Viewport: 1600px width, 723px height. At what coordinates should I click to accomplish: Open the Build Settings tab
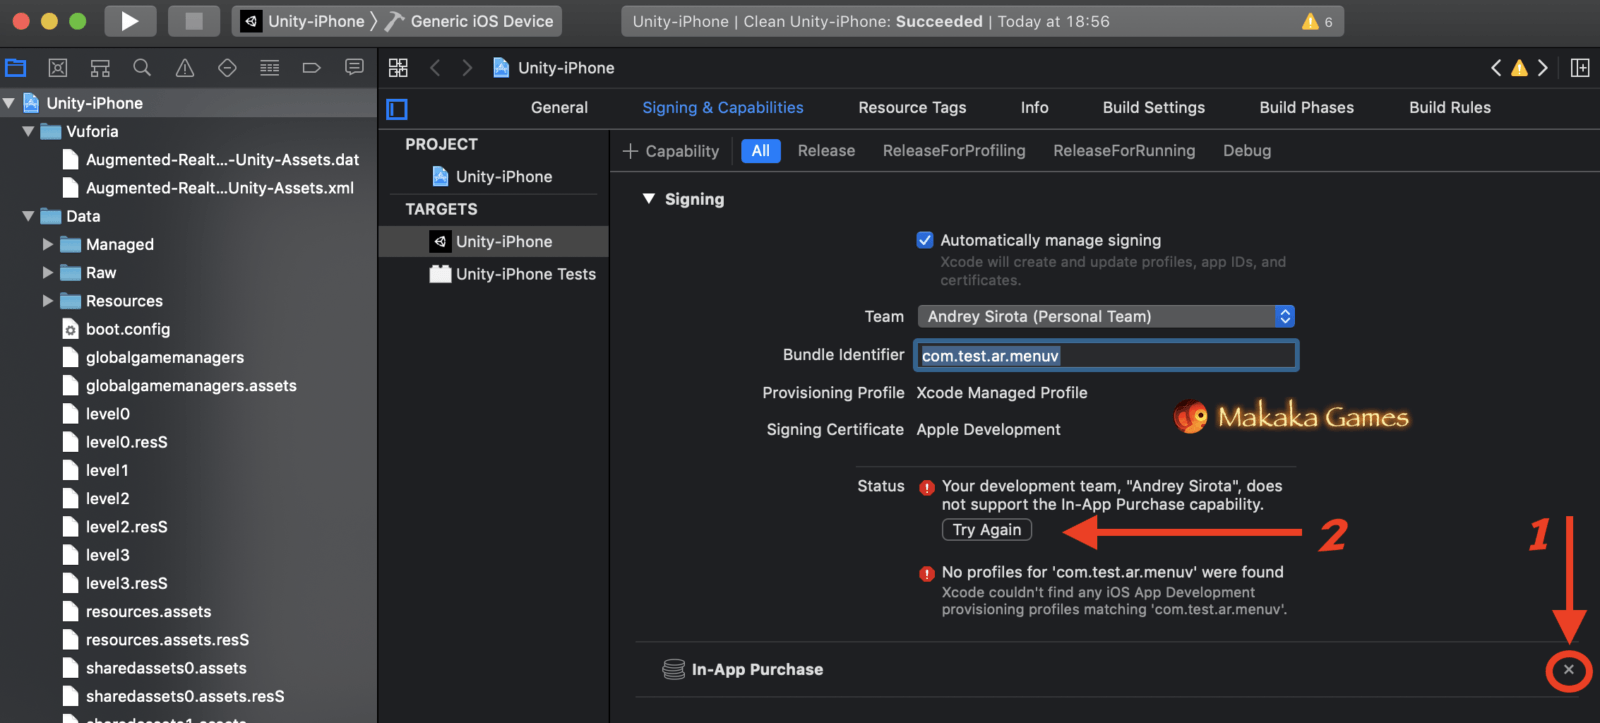coord(1153,107)
